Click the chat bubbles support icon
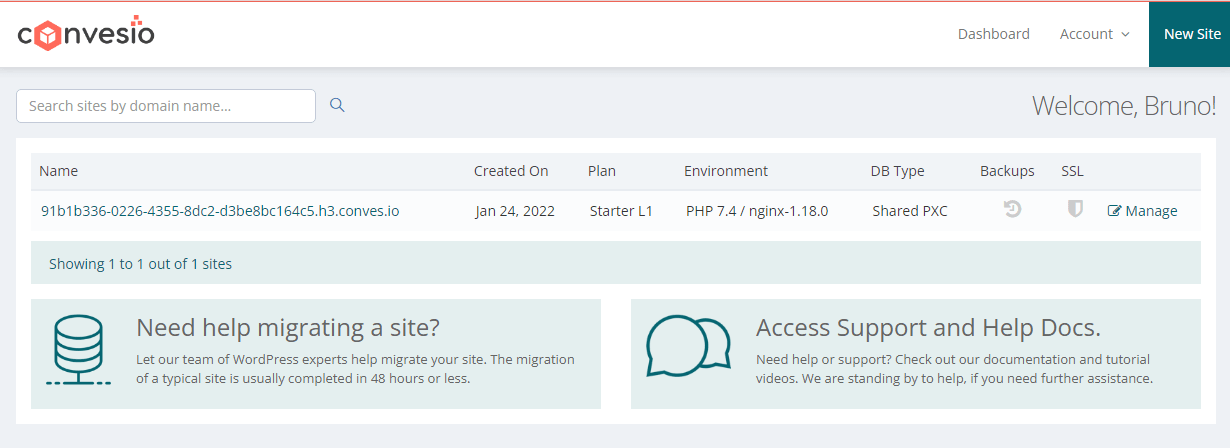This screenshot has height=448, width=1230. [x=688, y=346]
